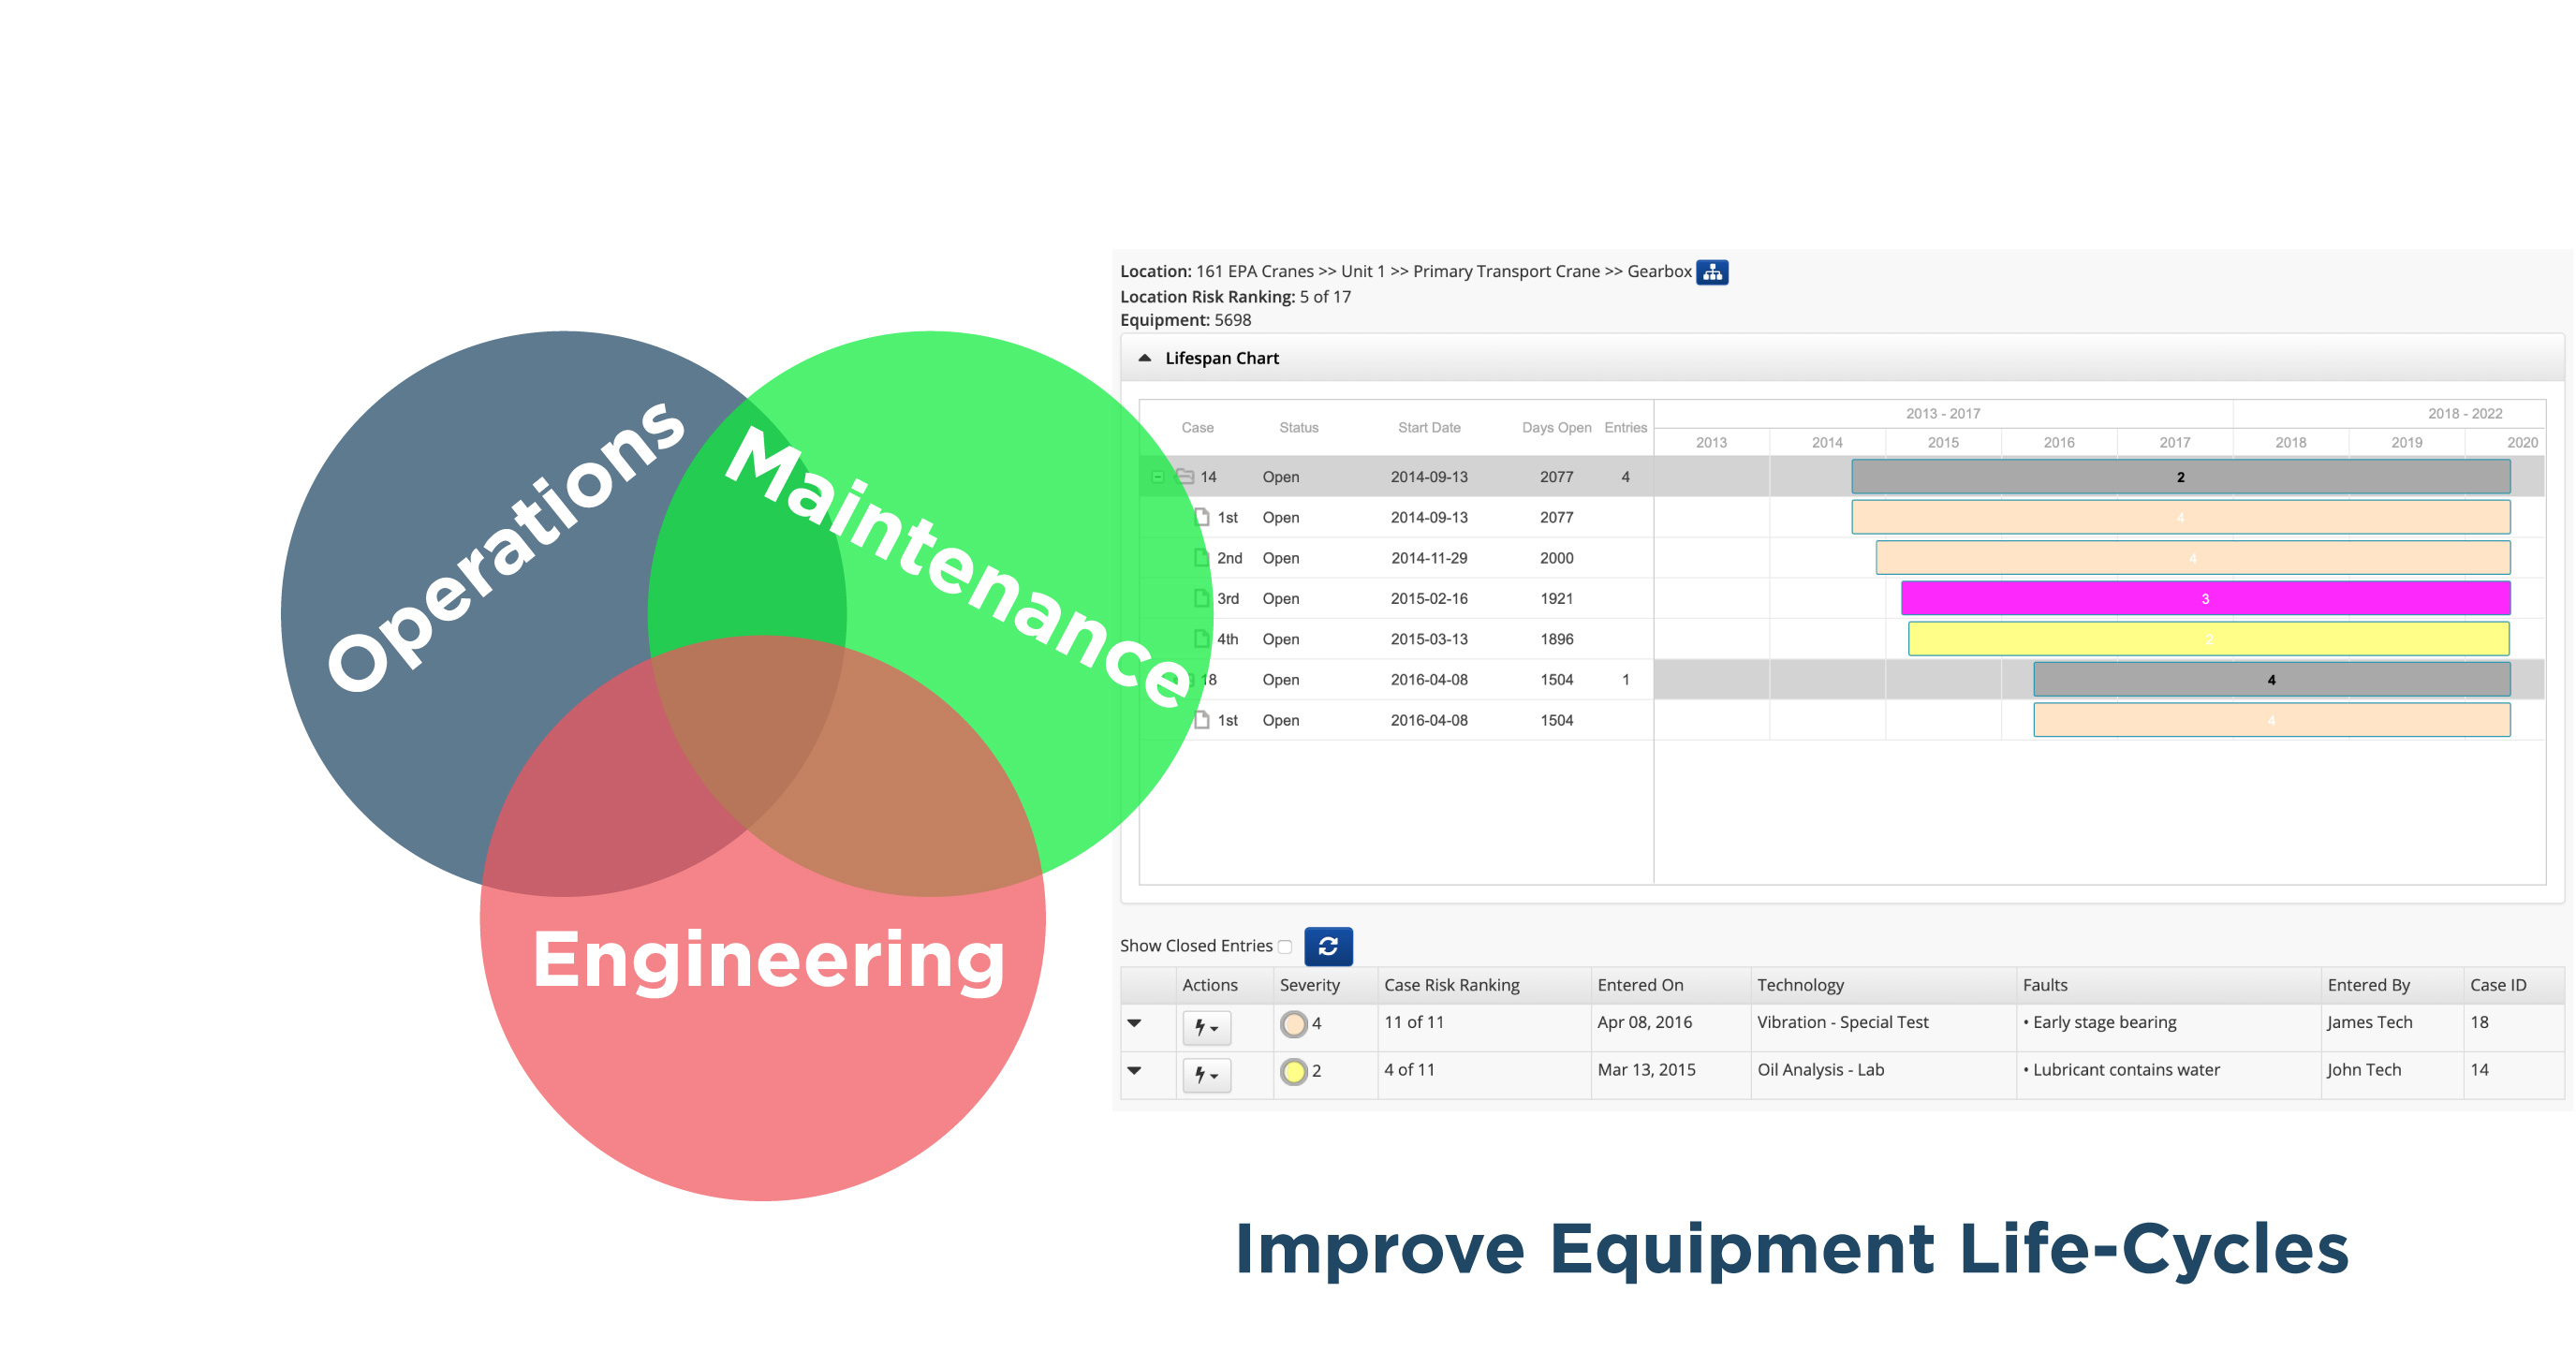Click the 'Lubricant contains water' fault text
Screen dimensions: 2576x1366
2126,1070
